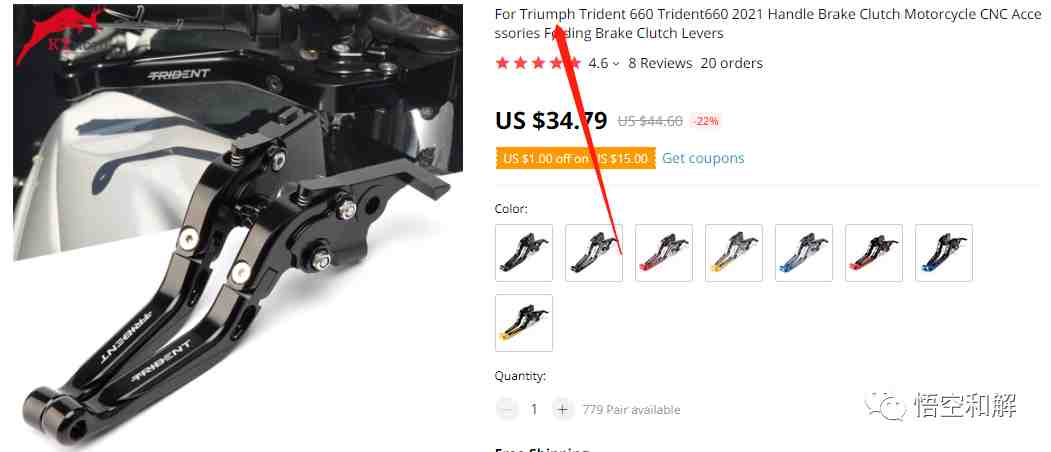Screen dimensions: 1051x452
Task: Pick the red-tipped silver lever color
Action: pyautogui.click(x=664, y=253)
